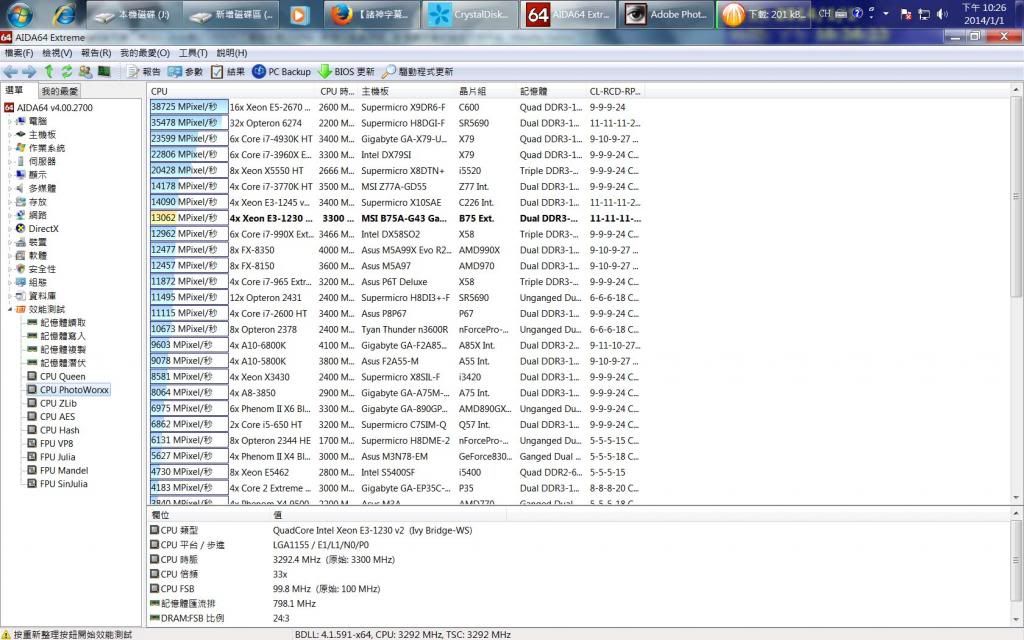This screenshot has height=640, width=1024.
Task: Click the green chip icon in the toolbar
Action: [104, 72]
